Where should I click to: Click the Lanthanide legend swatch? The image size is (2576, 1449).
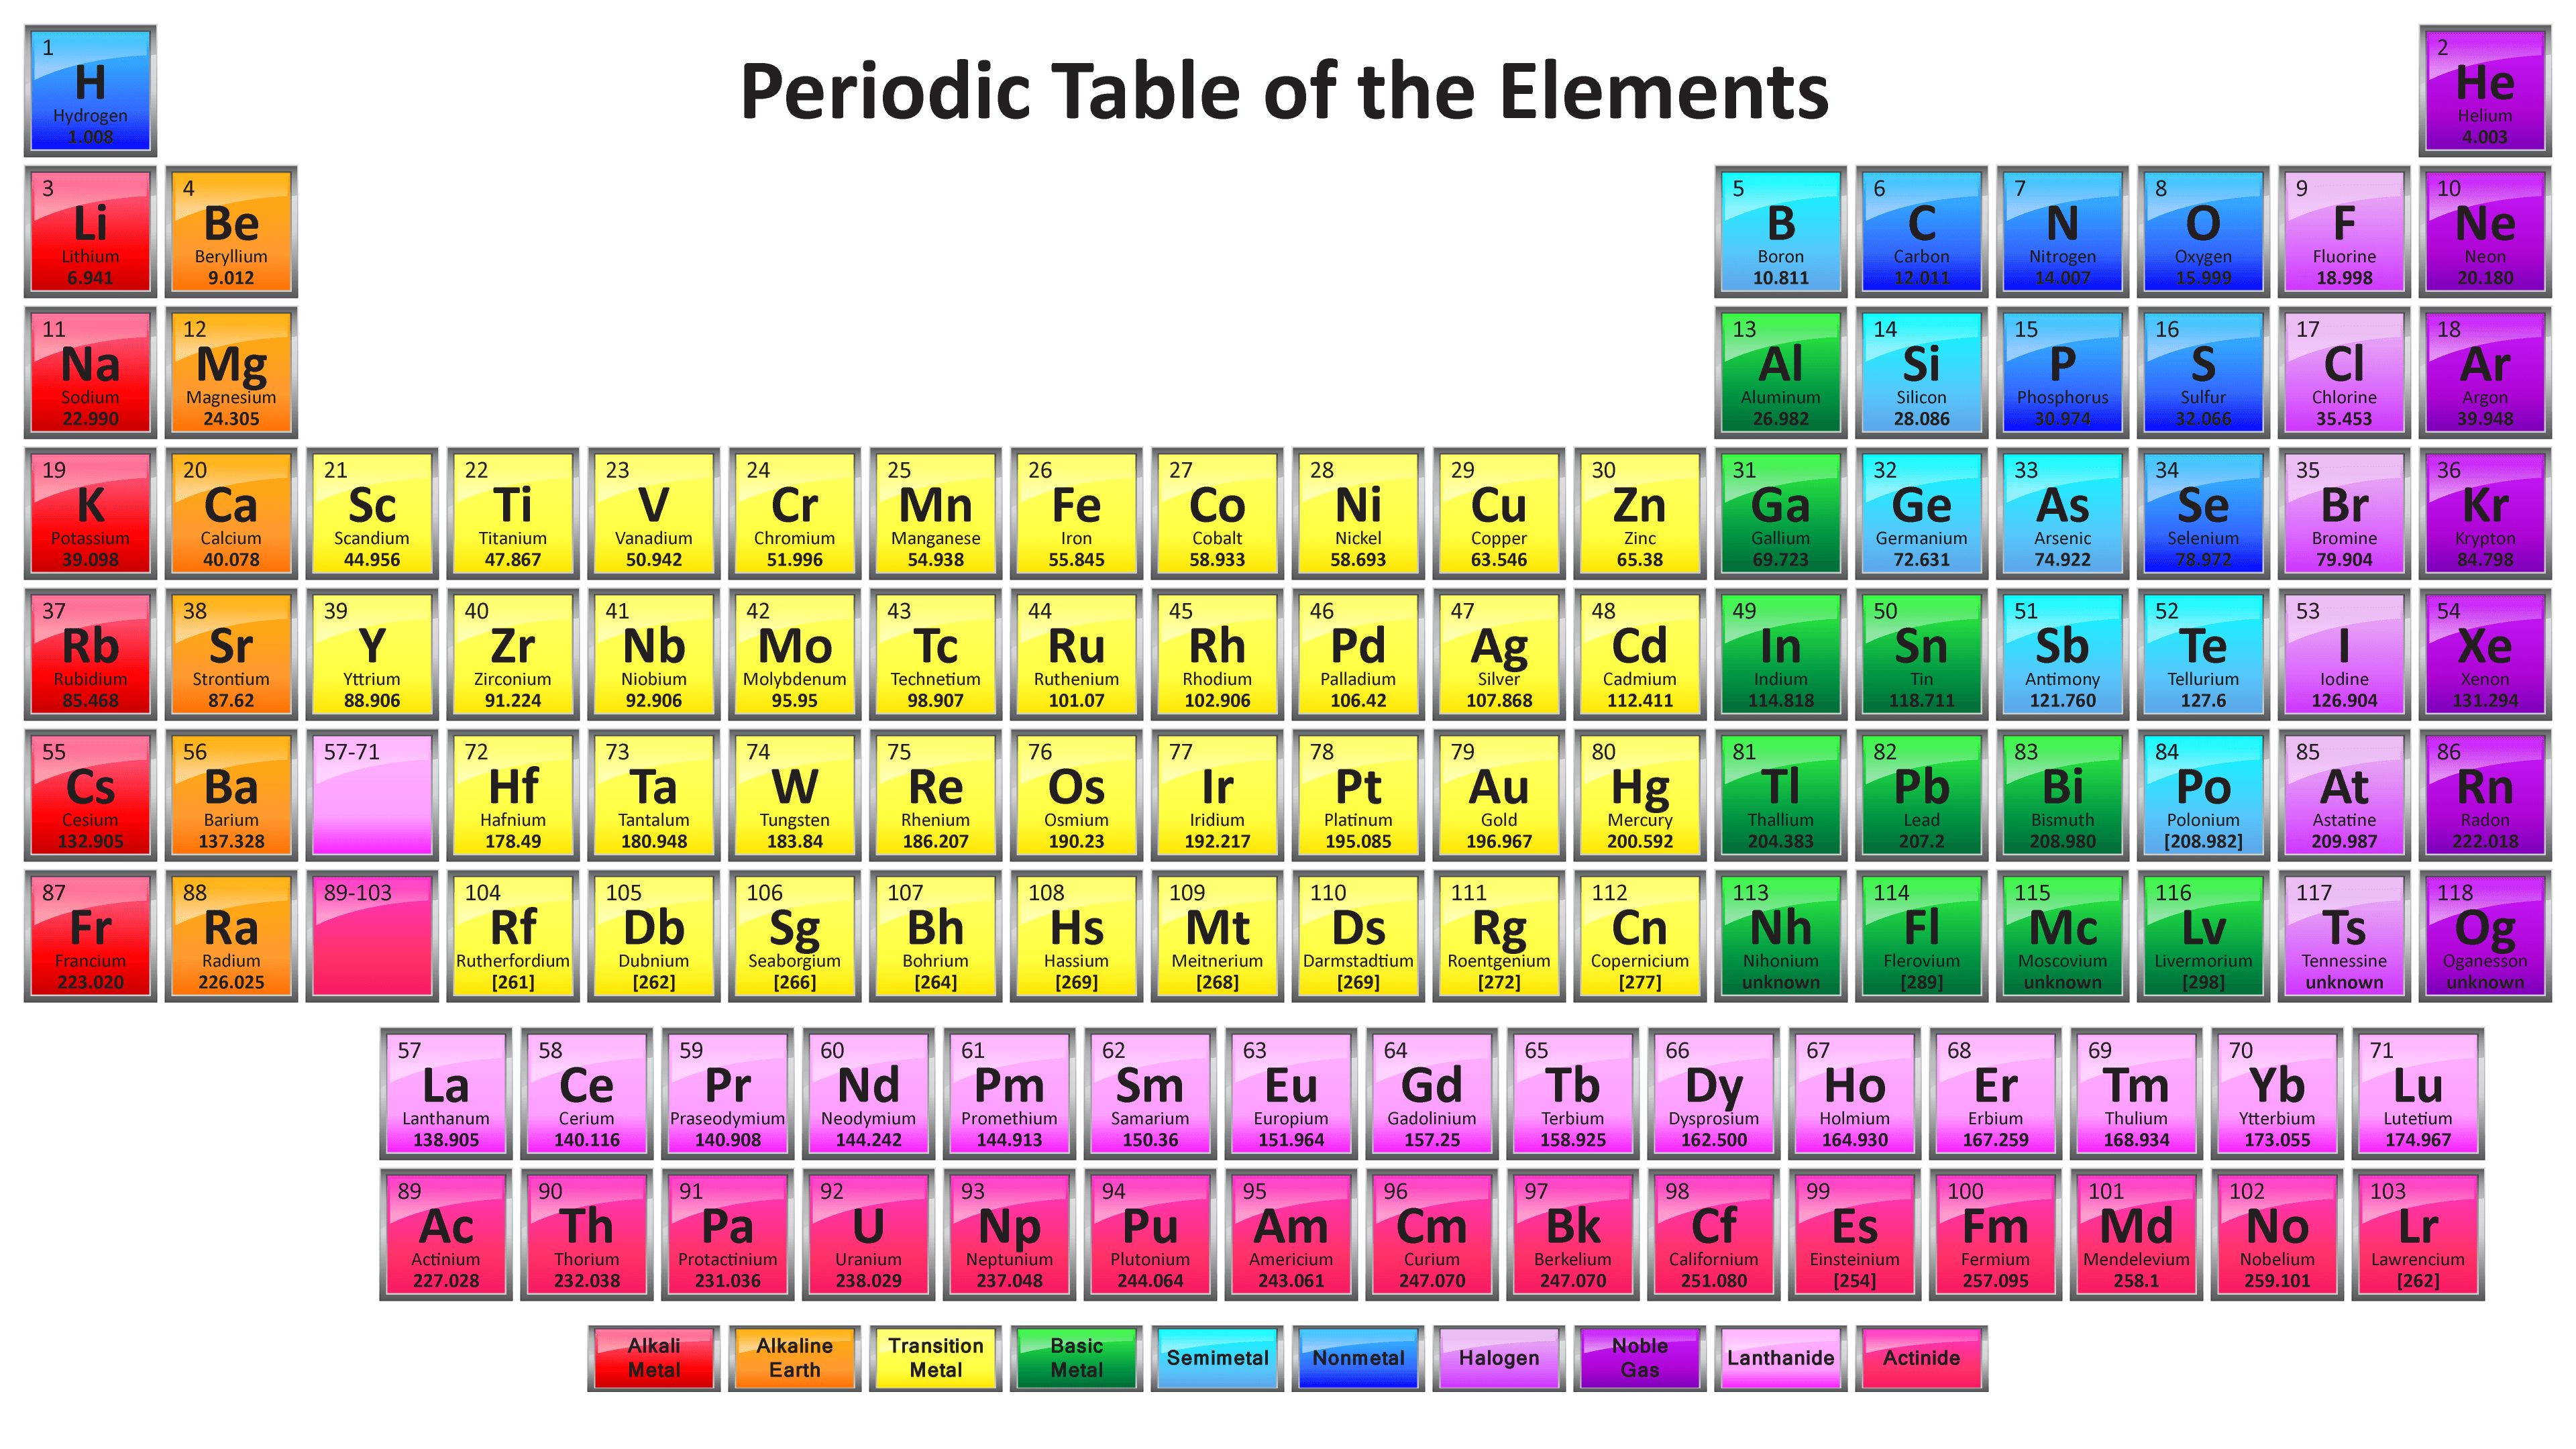[1781, 1358]
